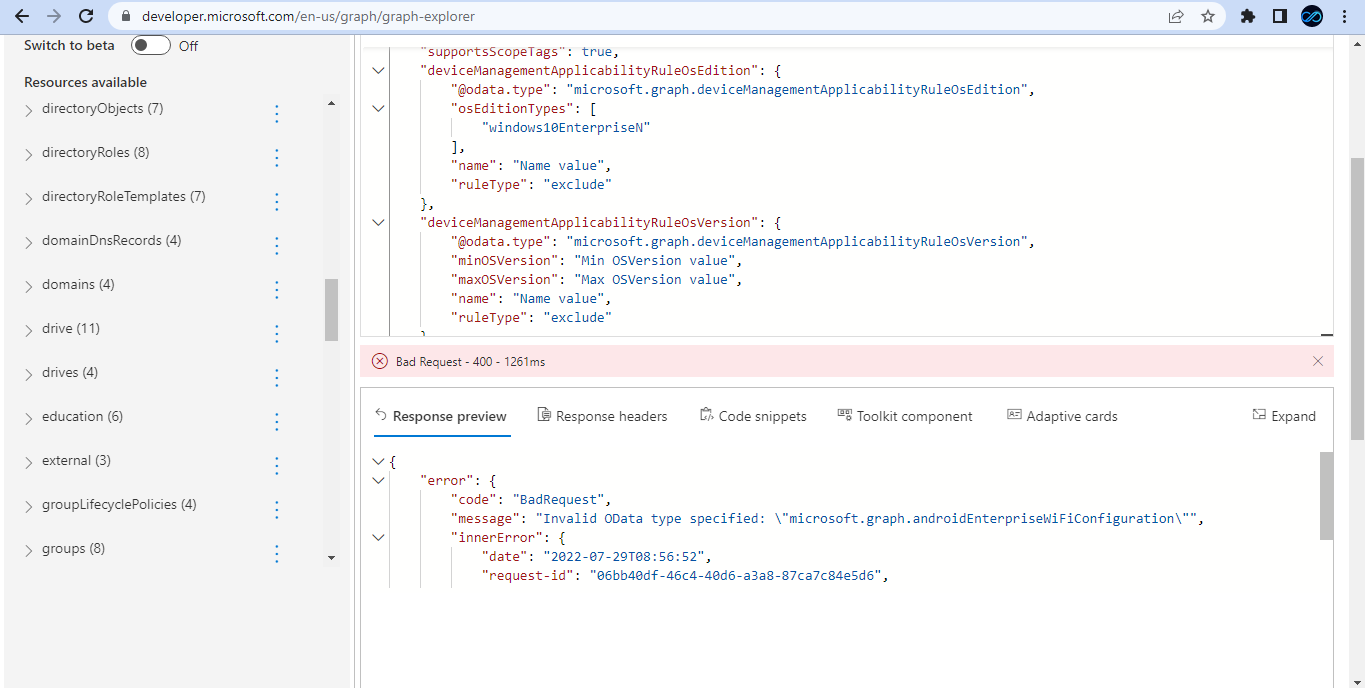Viewport: 1365px width, 688px height.
Task: Collapse deviceManagementApplicabilityRuleOsEdition JSON node
Action: (x=378, y=71)
